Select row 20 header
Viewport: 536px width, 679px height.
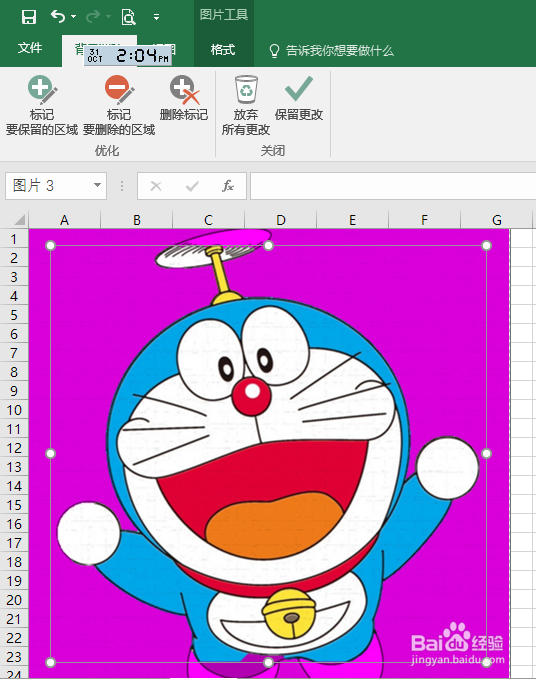[14, 600]
